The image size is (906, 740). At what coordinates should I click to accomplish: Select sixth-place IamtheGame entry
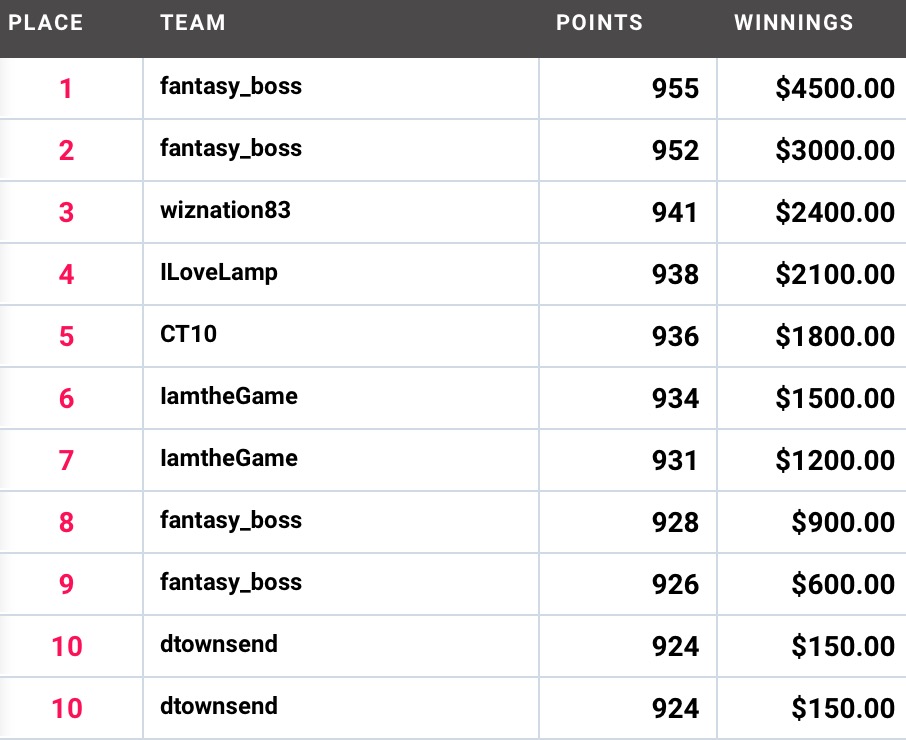pyautogui.click(x=229, y=396)
